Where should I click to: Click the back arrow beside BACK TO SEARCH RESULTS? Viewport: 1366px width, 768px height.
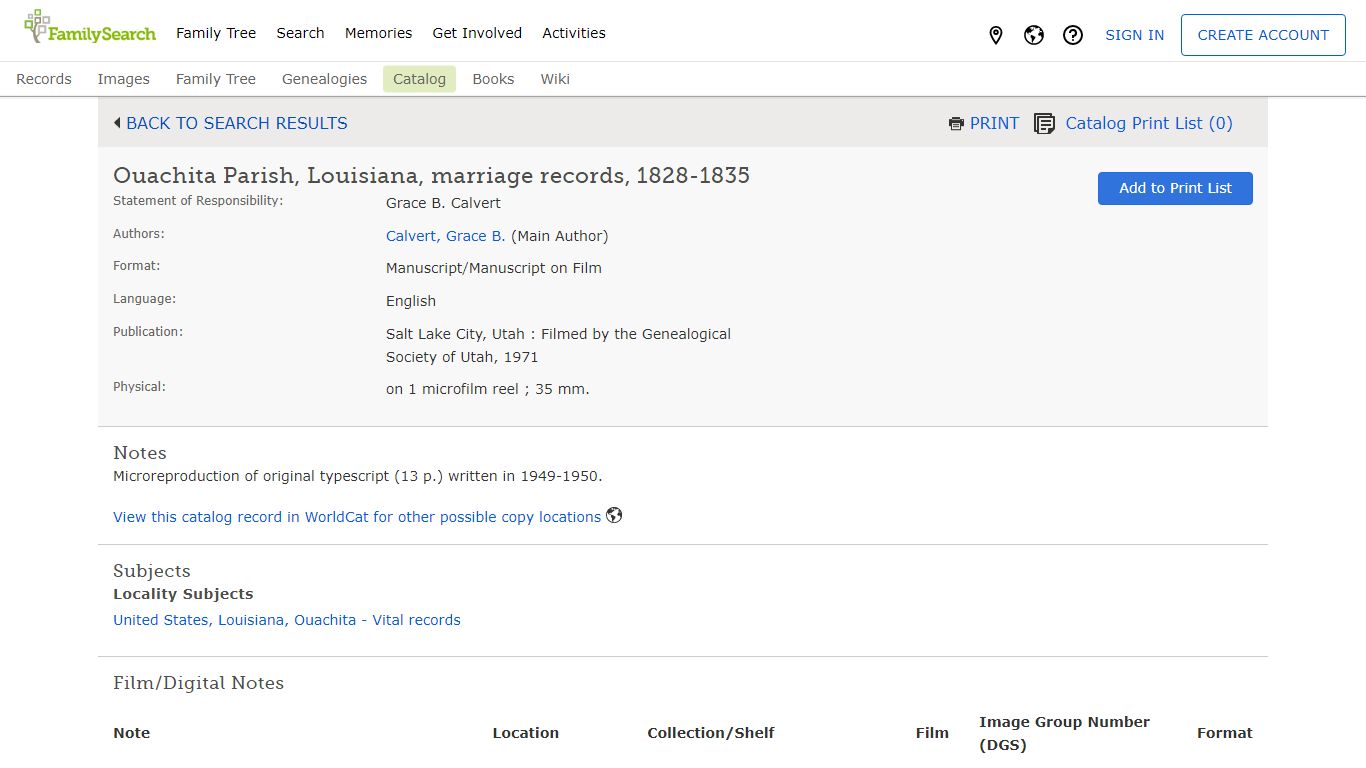pos(117,123)
